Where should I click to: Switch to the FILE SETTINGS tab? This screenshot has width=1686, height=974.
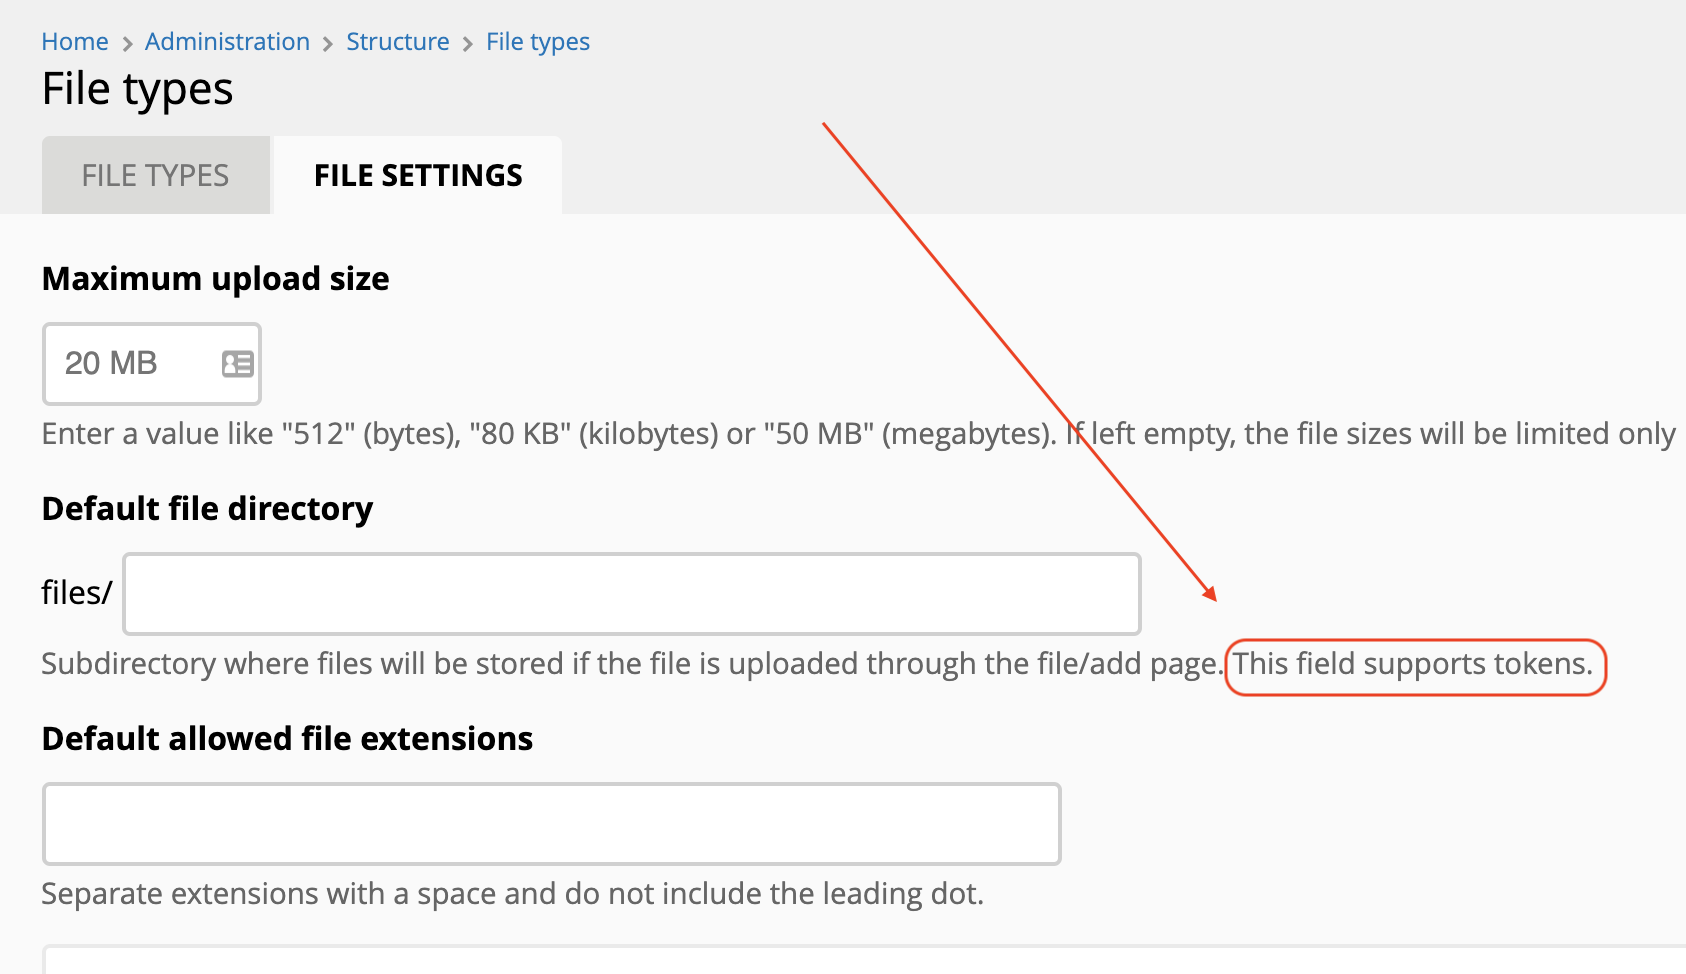[418, 174]
